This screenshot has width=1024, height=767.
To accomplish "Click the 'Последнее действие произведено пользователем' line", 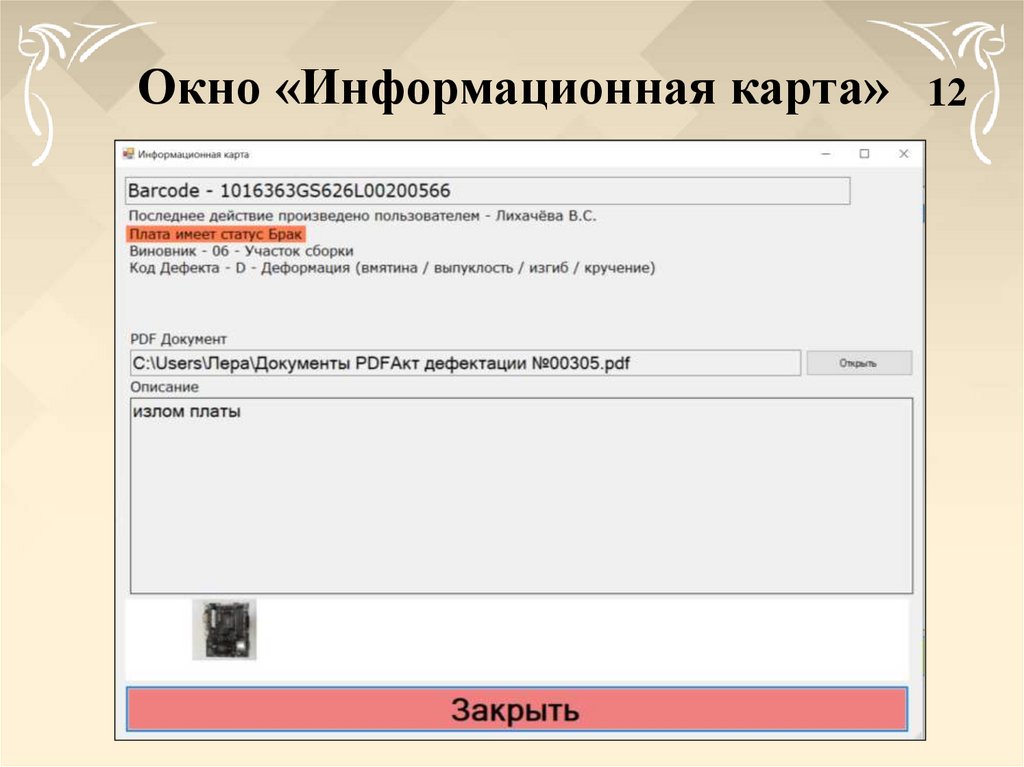I will tap(362, 216).
